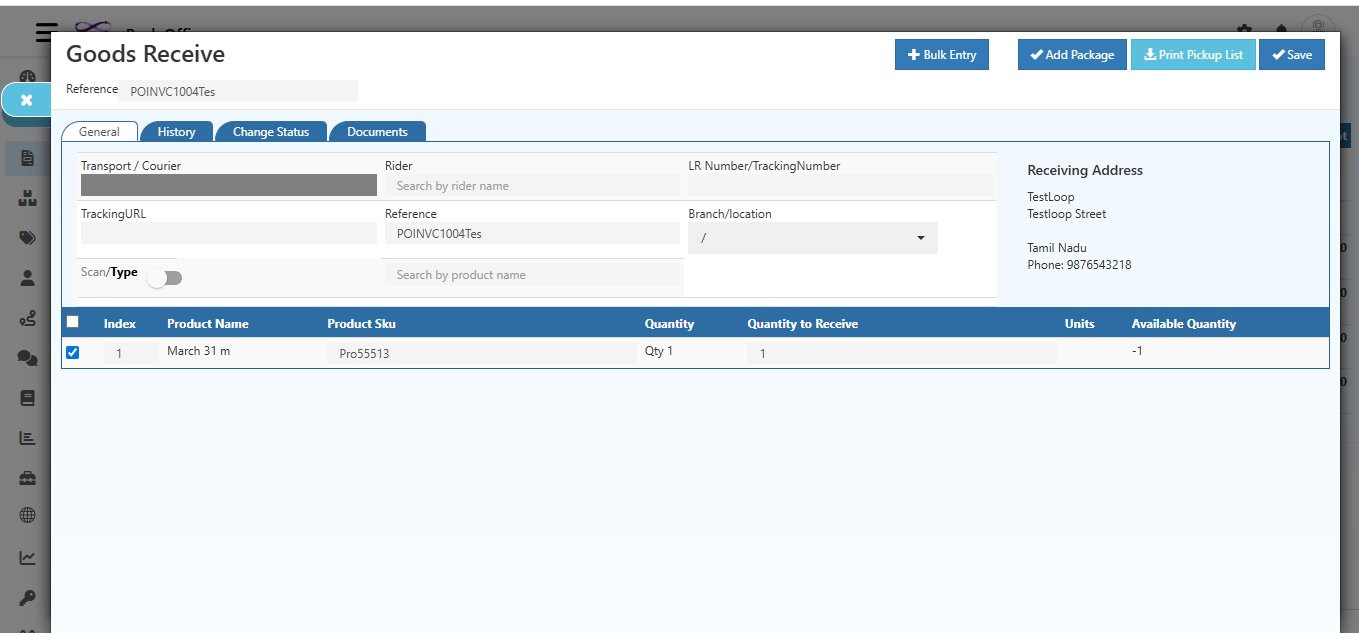
Task: Open the user profile icon in sidebar
Action: pos(27,278)
